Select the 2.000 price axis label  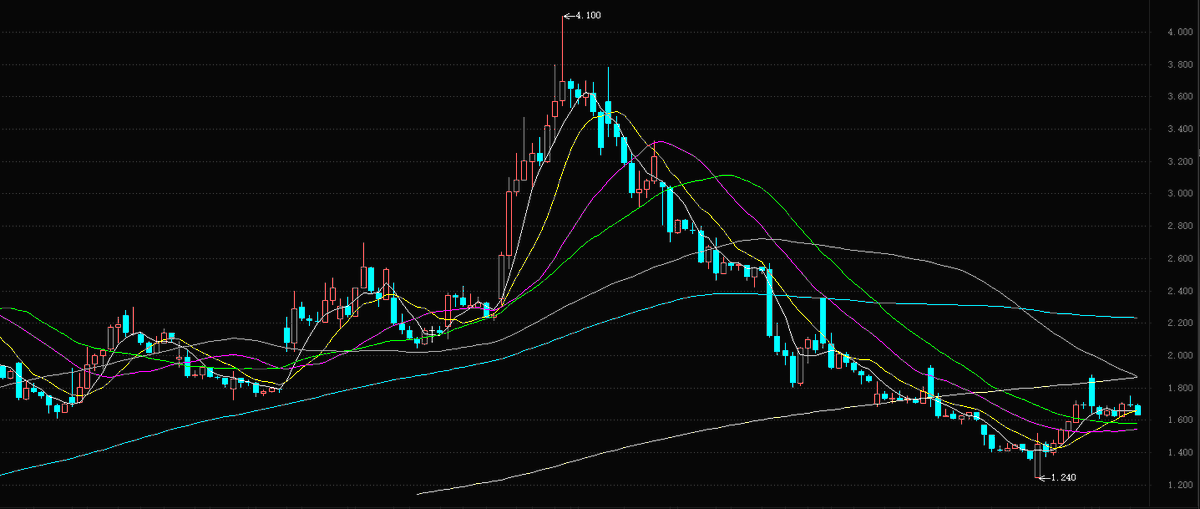point(1180,356)
